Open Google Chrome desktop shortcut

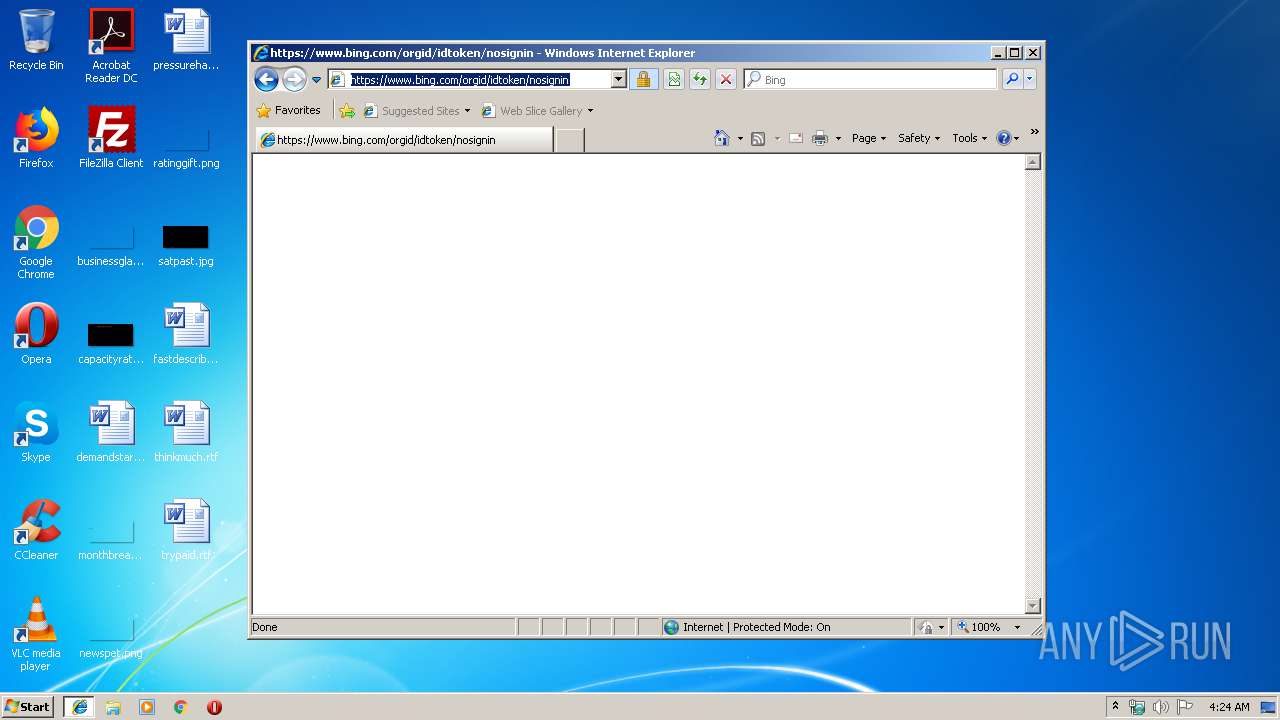coord(36,243)
